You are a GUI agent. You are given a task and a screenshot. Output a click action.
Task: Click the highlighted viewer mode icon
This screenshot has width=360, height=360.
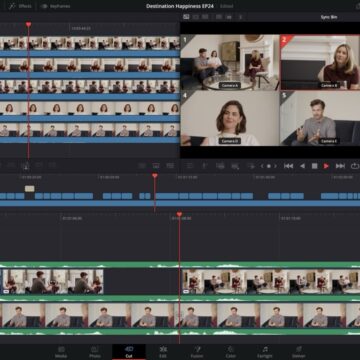[x=186, y=17]
